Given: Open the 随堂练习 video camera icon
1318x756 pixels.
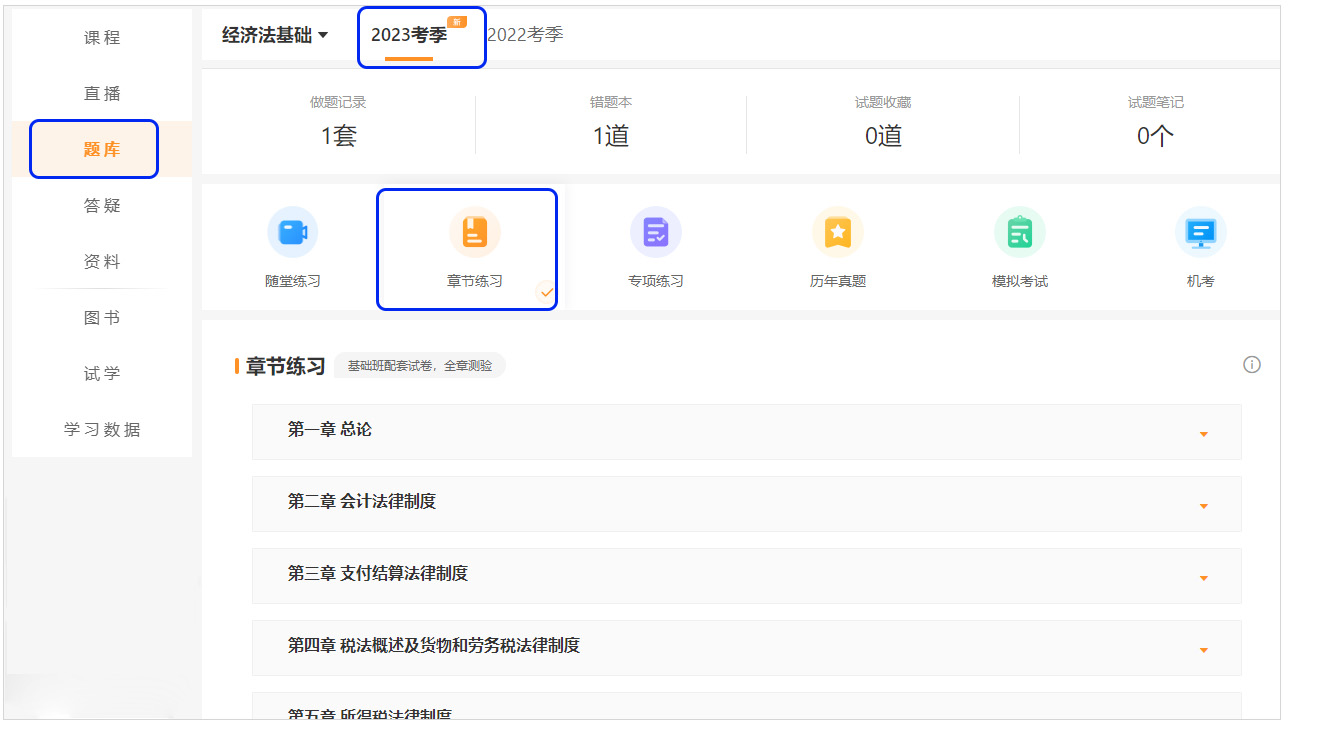Looking at the screenshot, I should coord(292,233).
